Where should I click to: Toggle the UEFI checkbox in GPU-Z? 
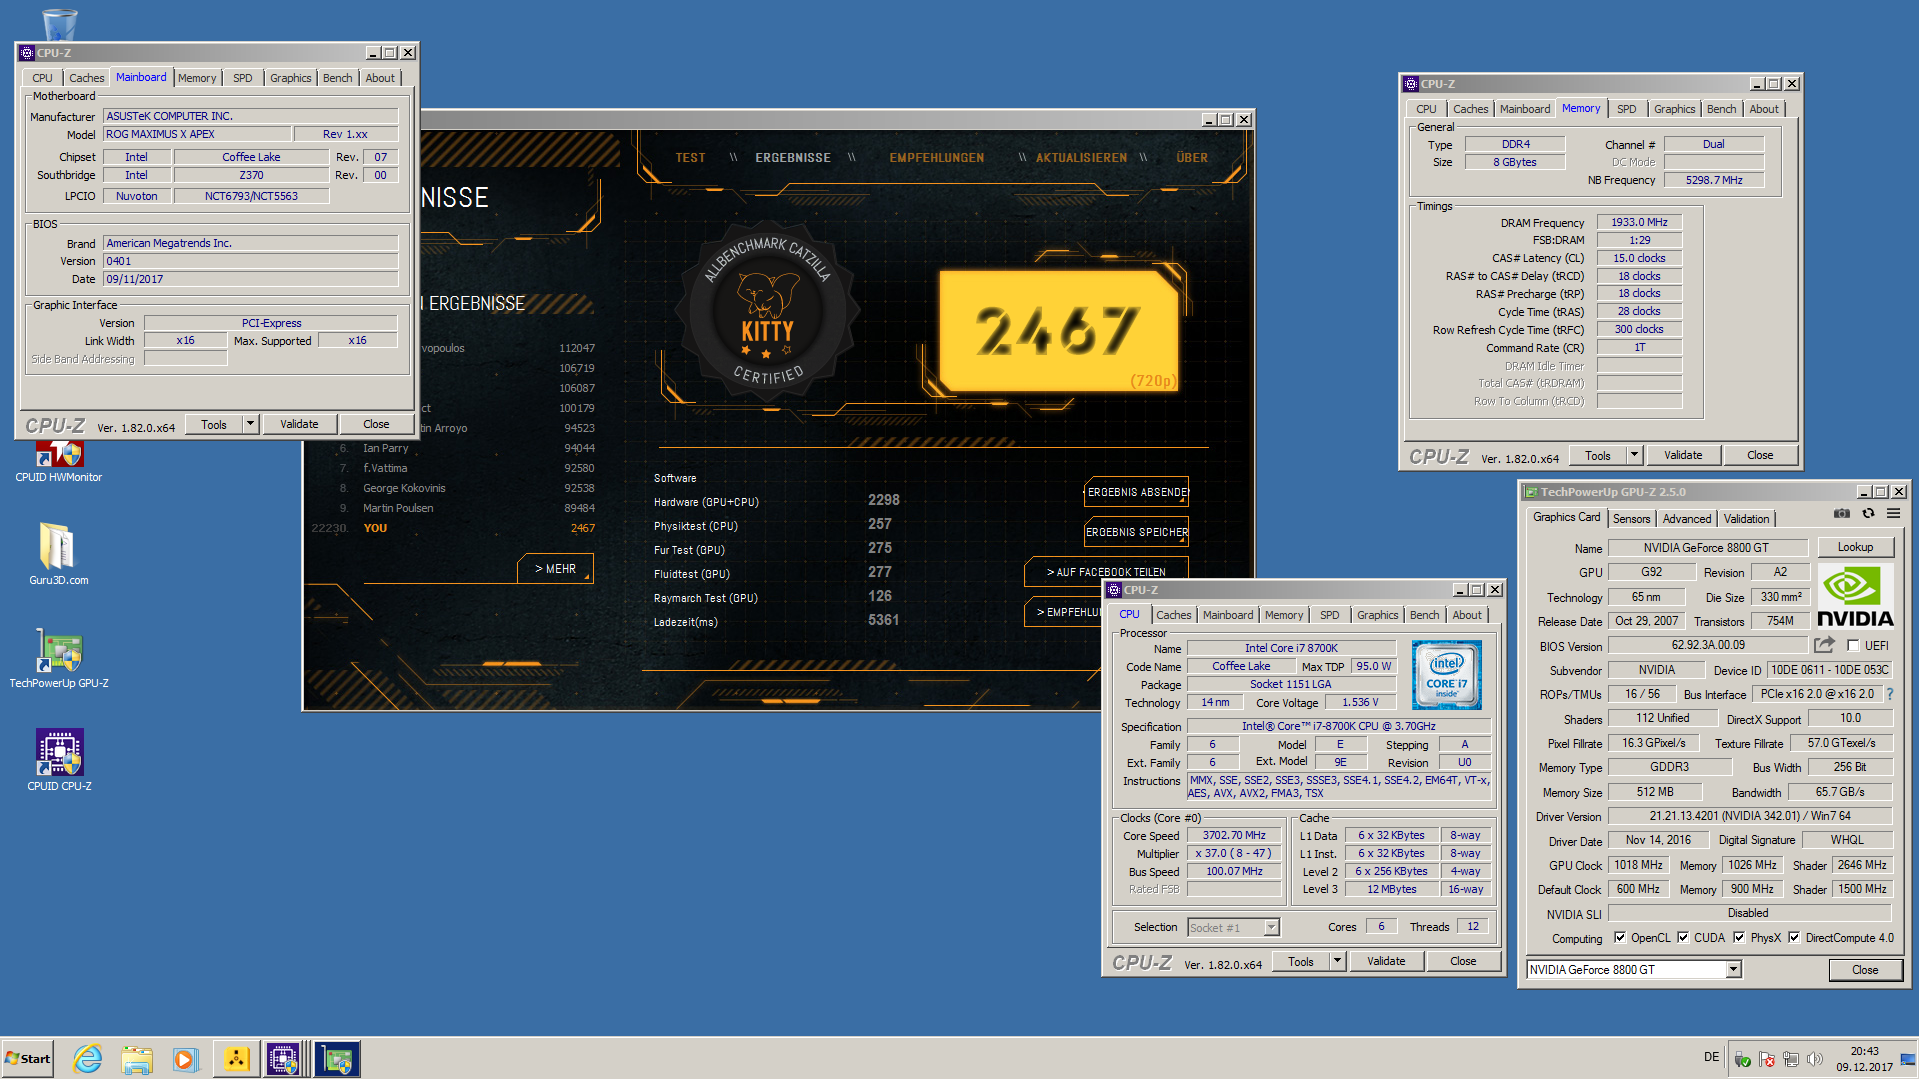coord(1853,646)
